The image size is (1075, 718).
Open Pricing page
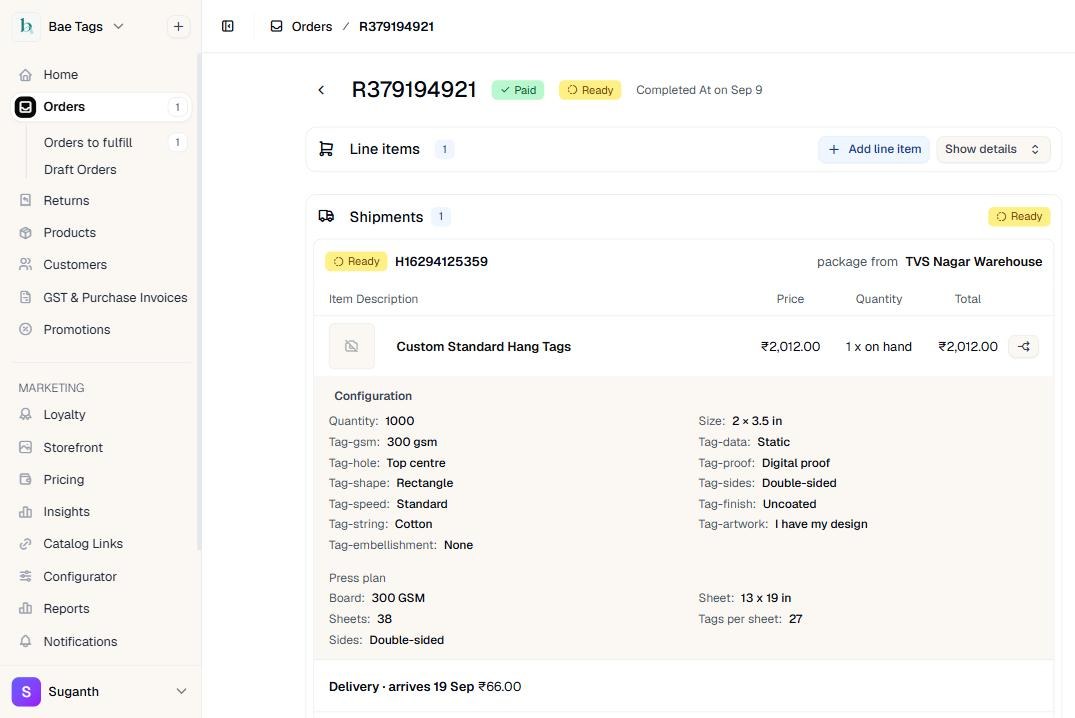64,479
